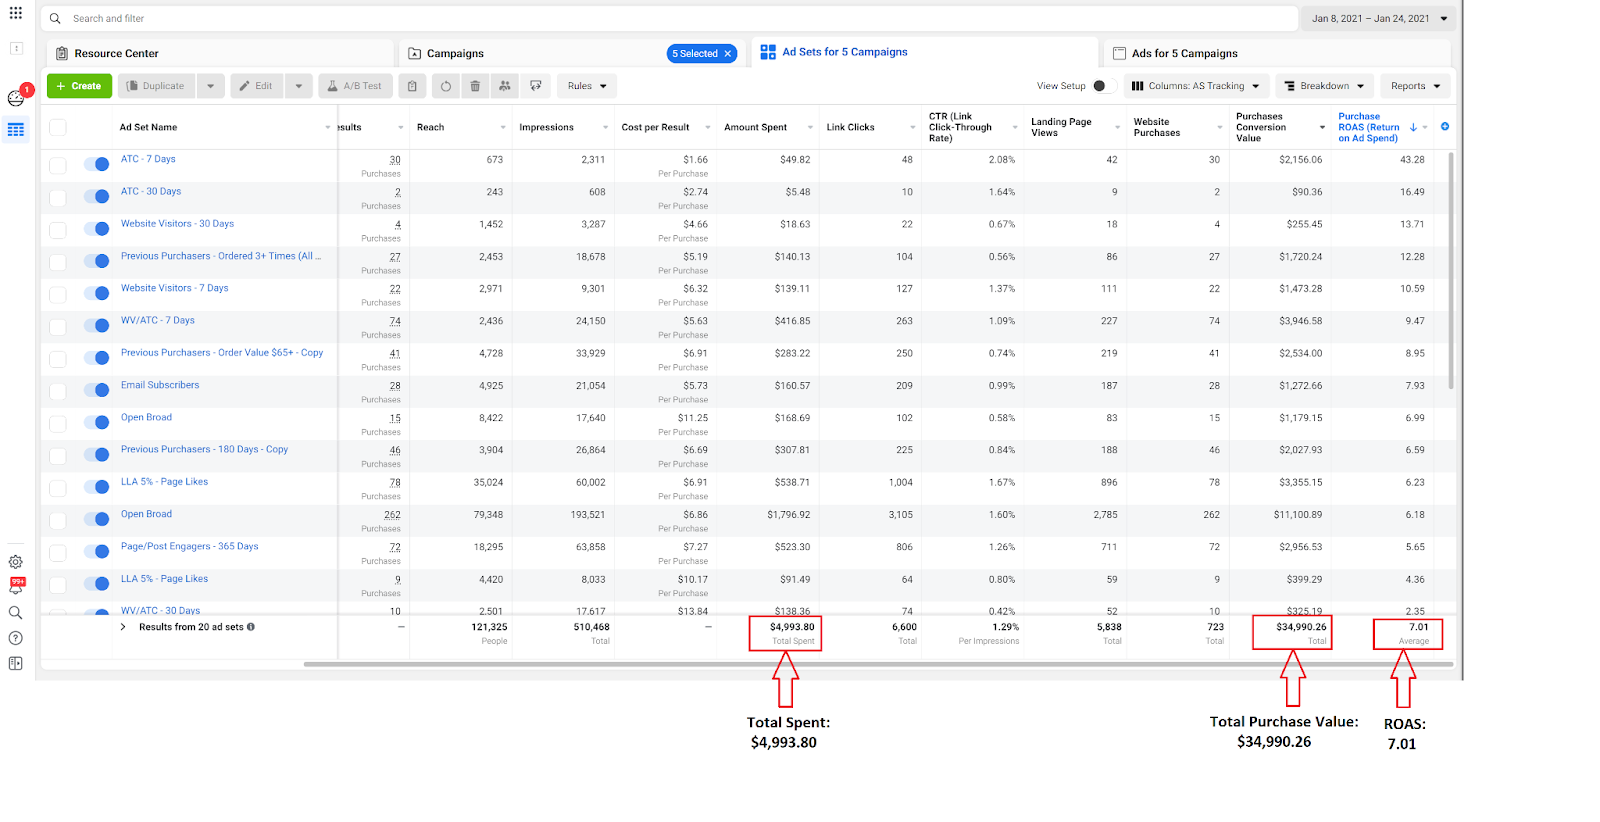Click the A/B Test button
The image size is (1600, 822).
pyautogui.click(x=355, y=86)
